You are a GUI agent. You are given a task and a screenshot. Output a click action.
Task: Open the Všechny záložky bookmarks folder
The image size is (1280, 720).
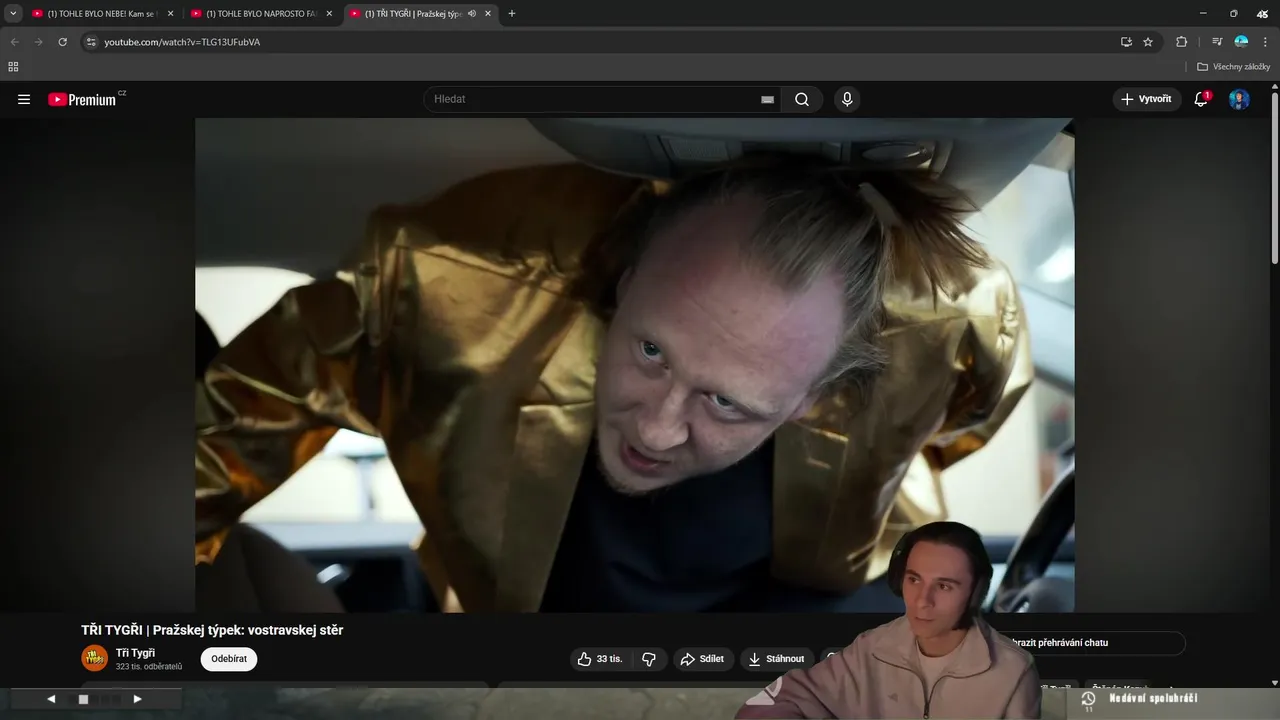coord(1233,67)
